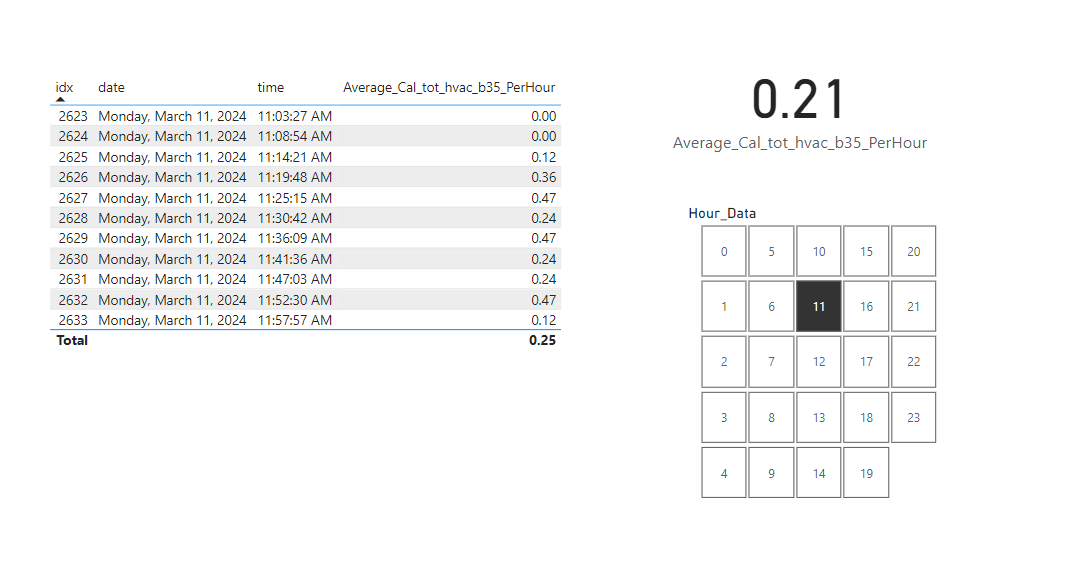
Task: Click time cell 11:52:30 AM
Action: [294, 300]
